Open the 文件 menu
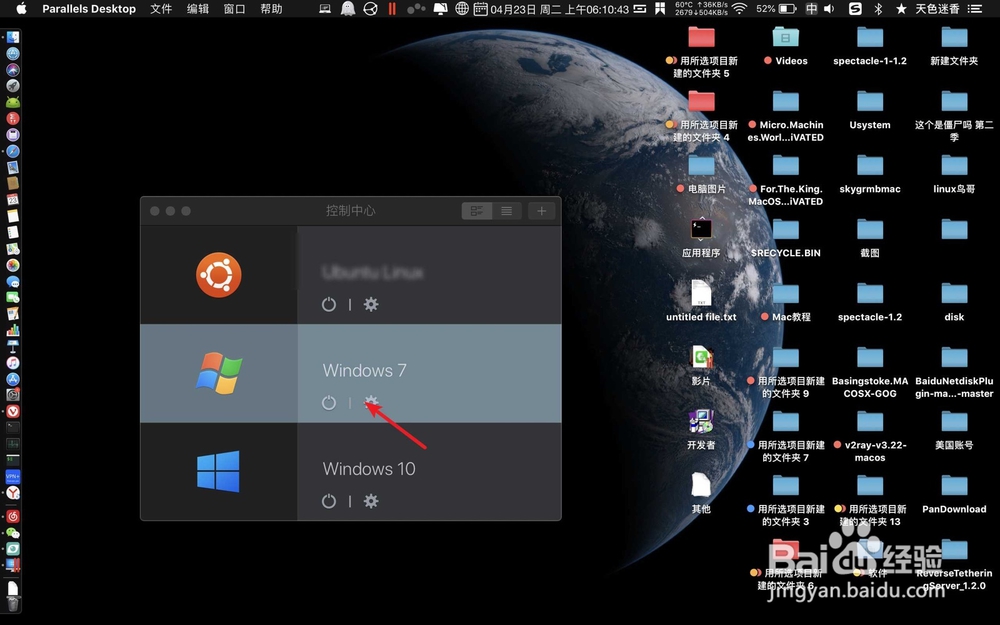 point(161,9)
